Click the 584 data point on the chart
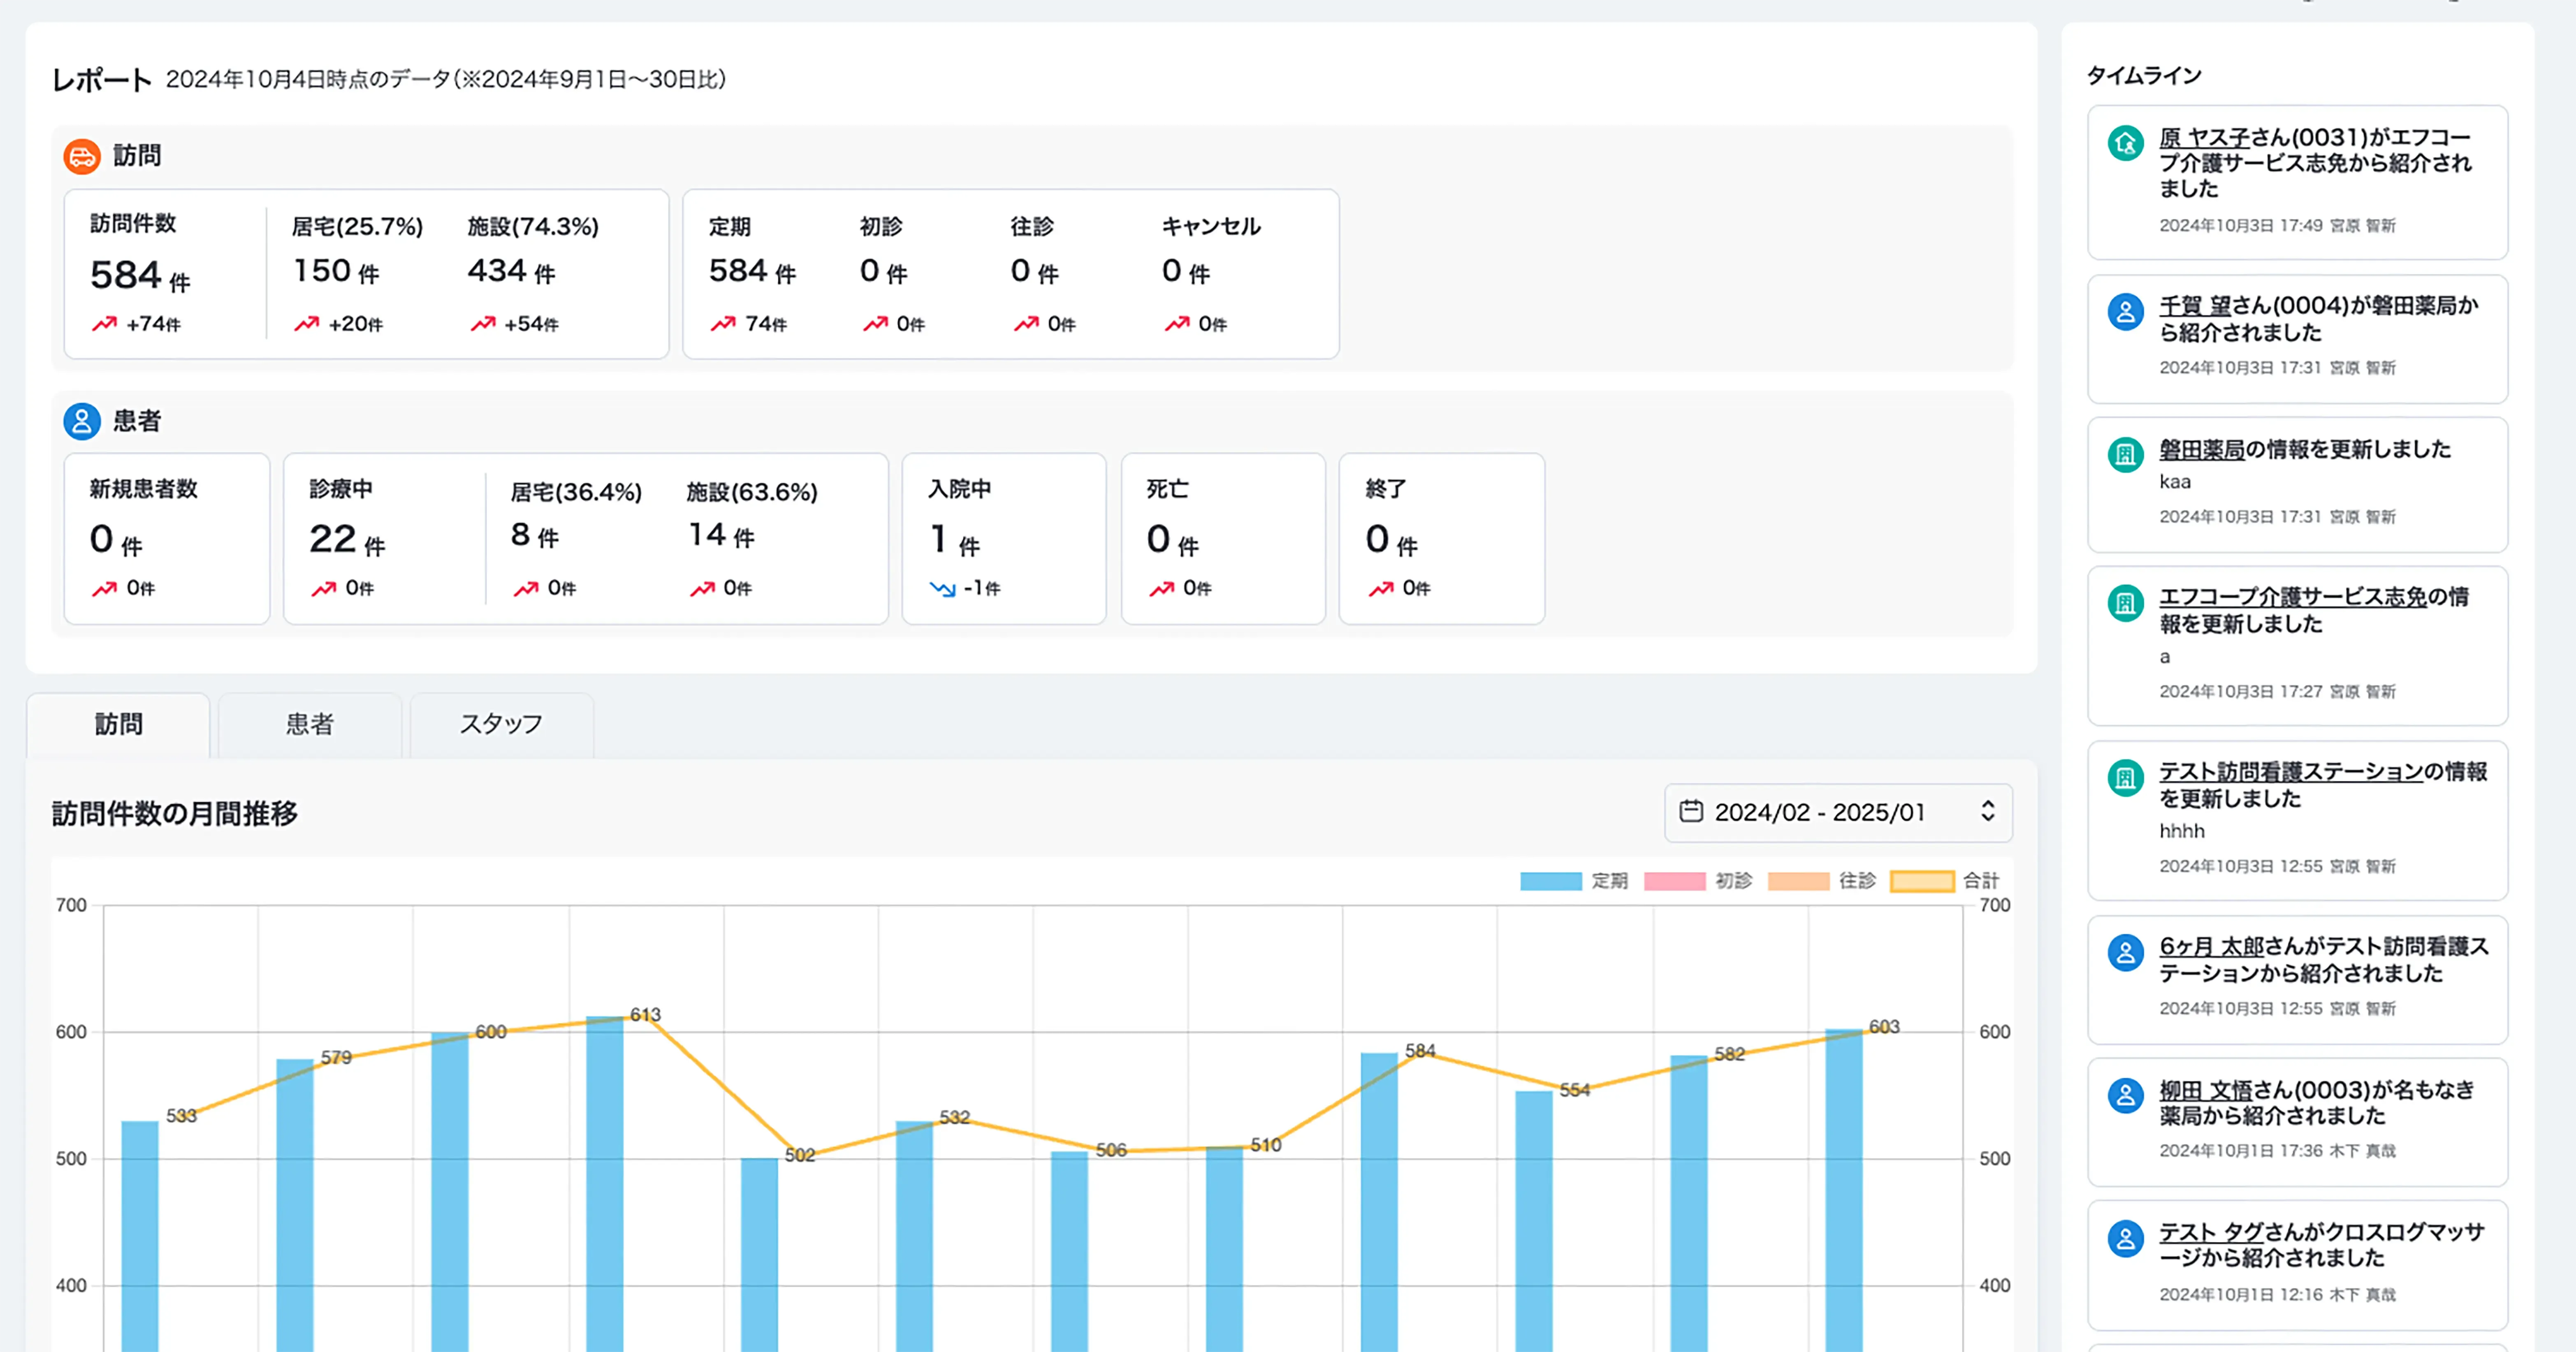Image resolution: width=2576 pixels, height=1352 pixels. pyautogui.click(x=1420, y=1052)
